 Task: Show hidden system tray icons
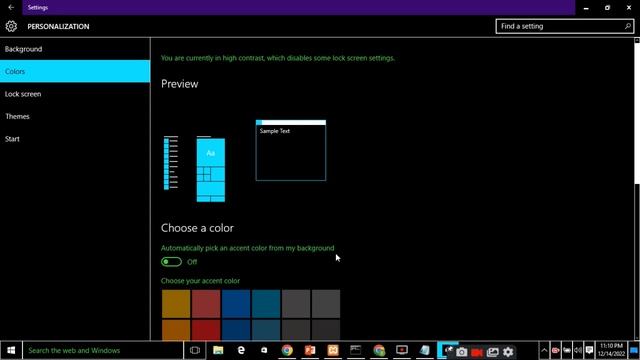click(544, 350)
